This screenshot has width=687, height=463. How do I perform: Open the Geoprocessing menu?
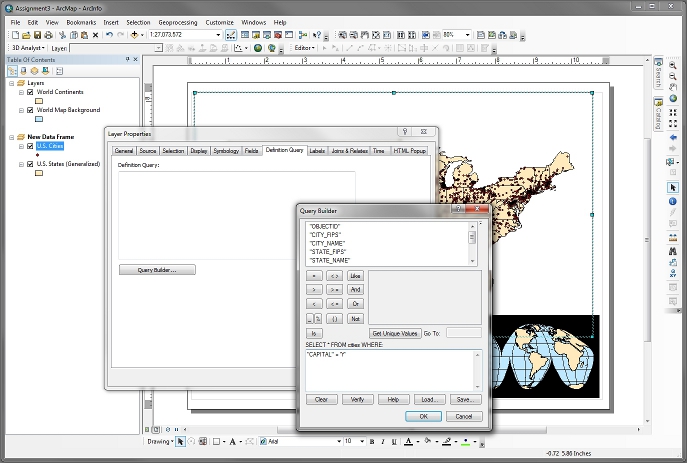[178, 22]
